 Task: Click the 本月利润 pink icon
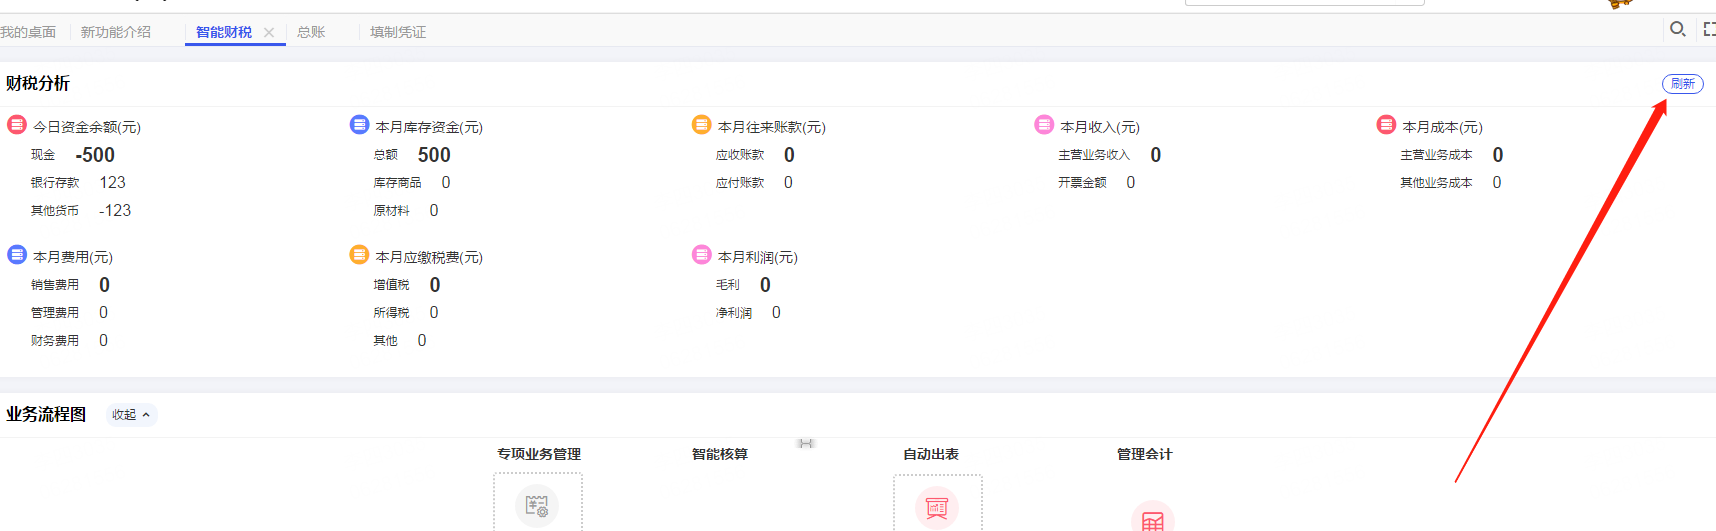click(x=701, y=255)
